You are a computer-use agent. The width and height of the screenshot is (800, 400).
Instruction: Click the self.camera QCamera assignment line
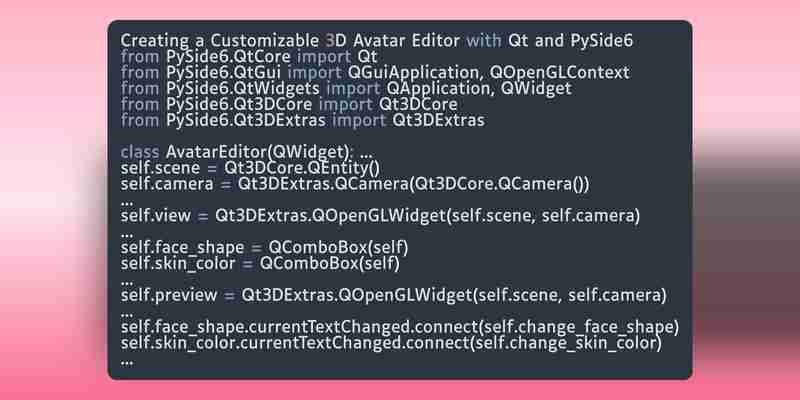pos(355,184)
